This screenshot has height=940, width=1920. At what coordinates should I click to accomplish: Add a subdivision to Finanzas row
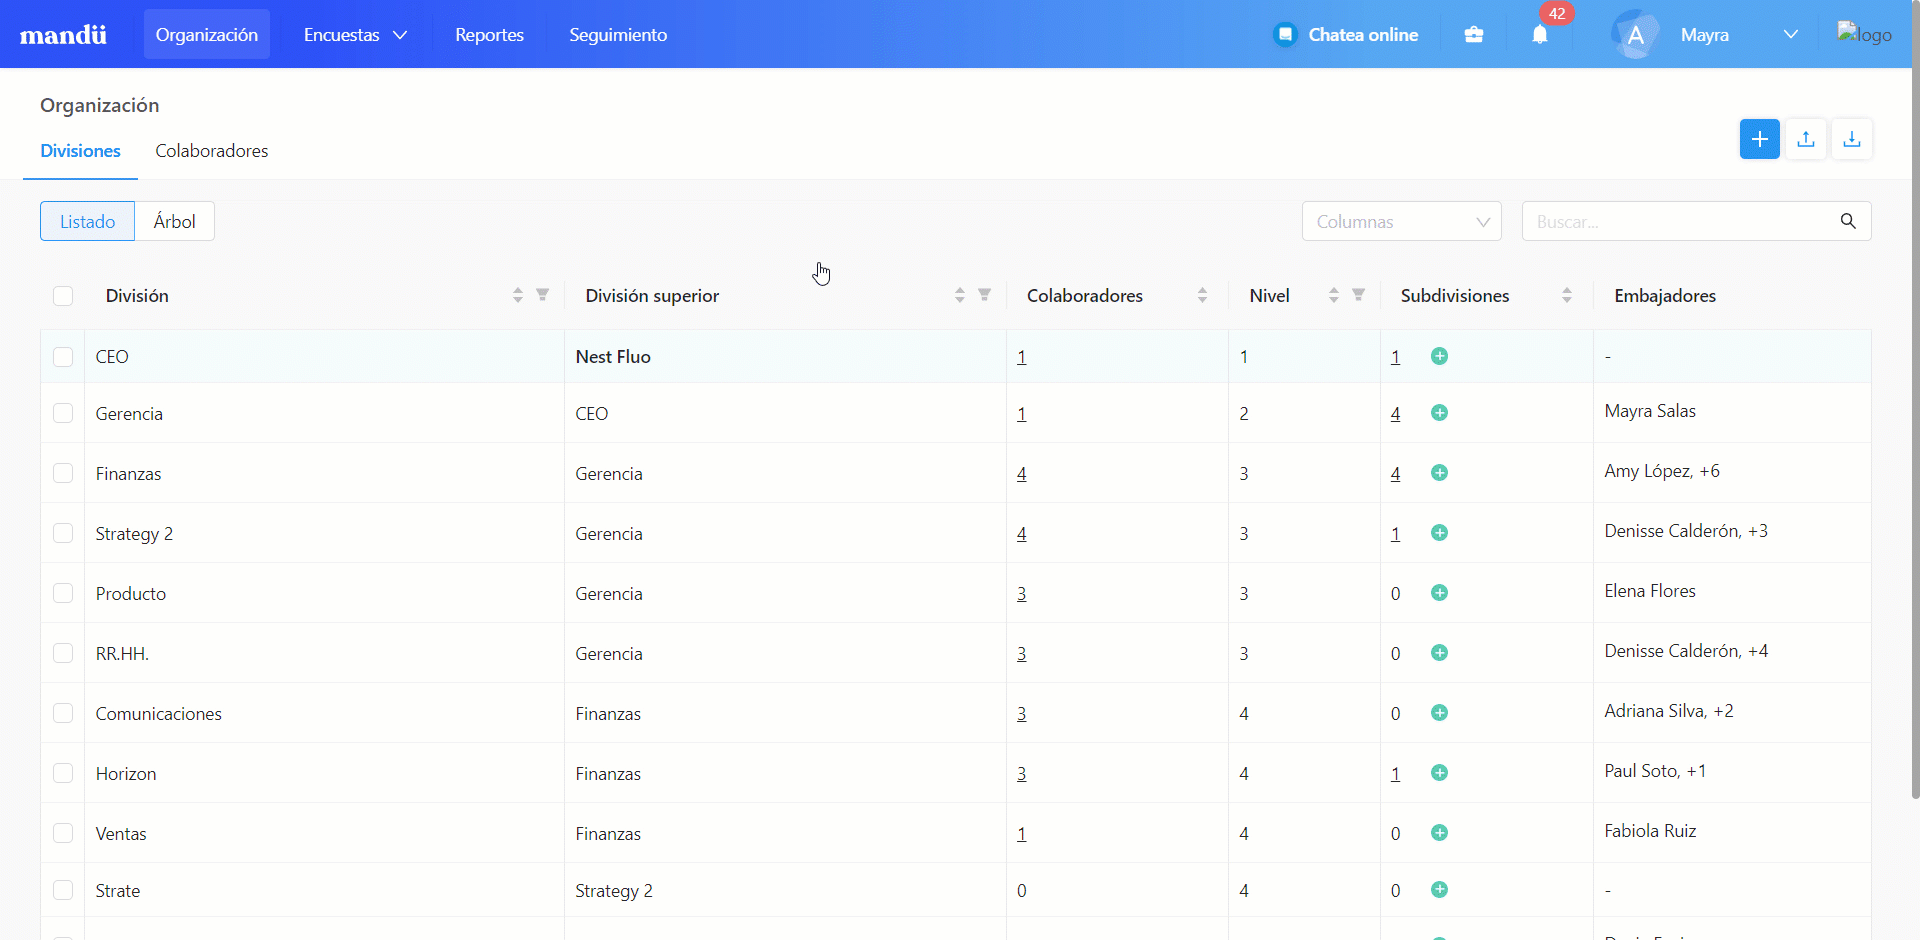(1440, 473)
